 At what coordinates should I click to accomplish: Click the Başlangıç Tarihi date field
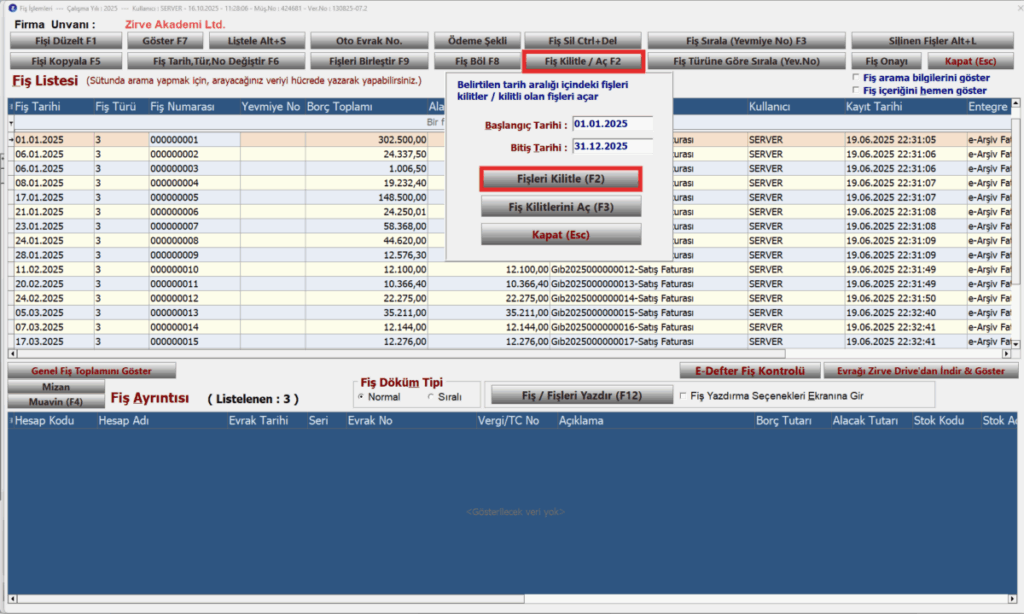click(x=613, y=124)
